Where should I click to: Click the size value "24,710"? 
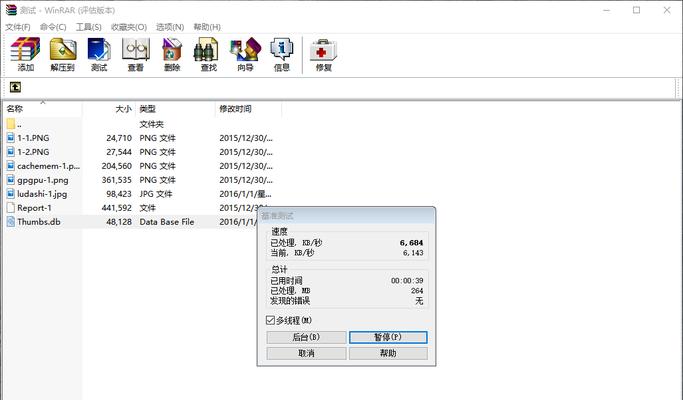(x=119, y=138)
